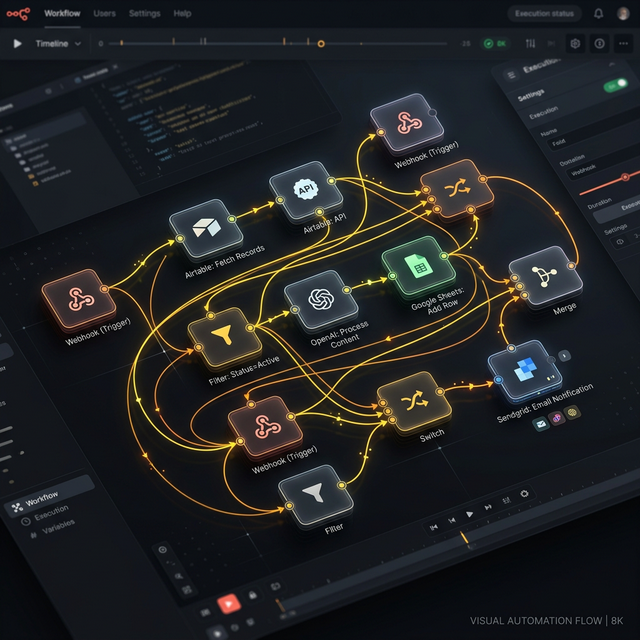Click play in the lower playback bar
The height and width of the screenshot is (640, 640).
tap(470, 514)
